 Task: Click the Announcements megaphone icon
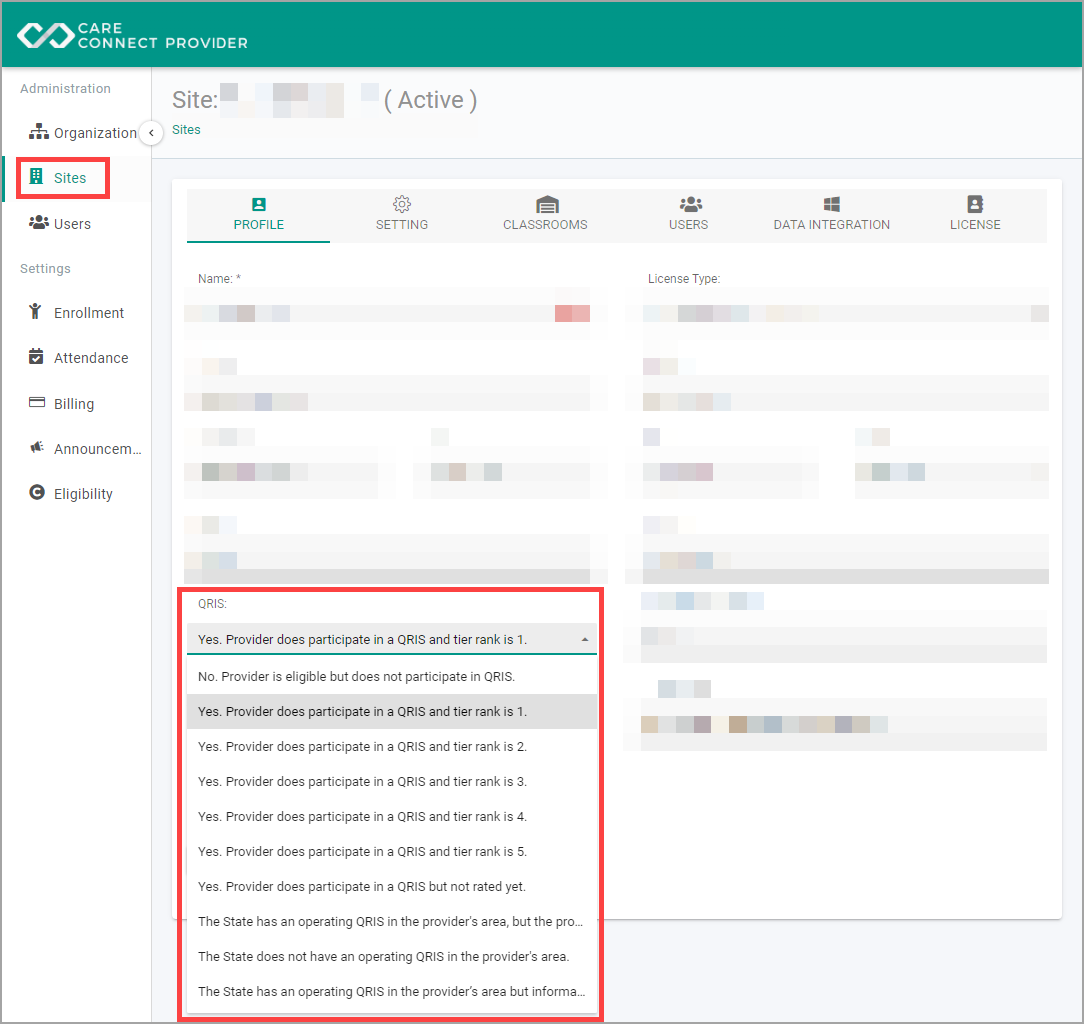coord(37,447)
